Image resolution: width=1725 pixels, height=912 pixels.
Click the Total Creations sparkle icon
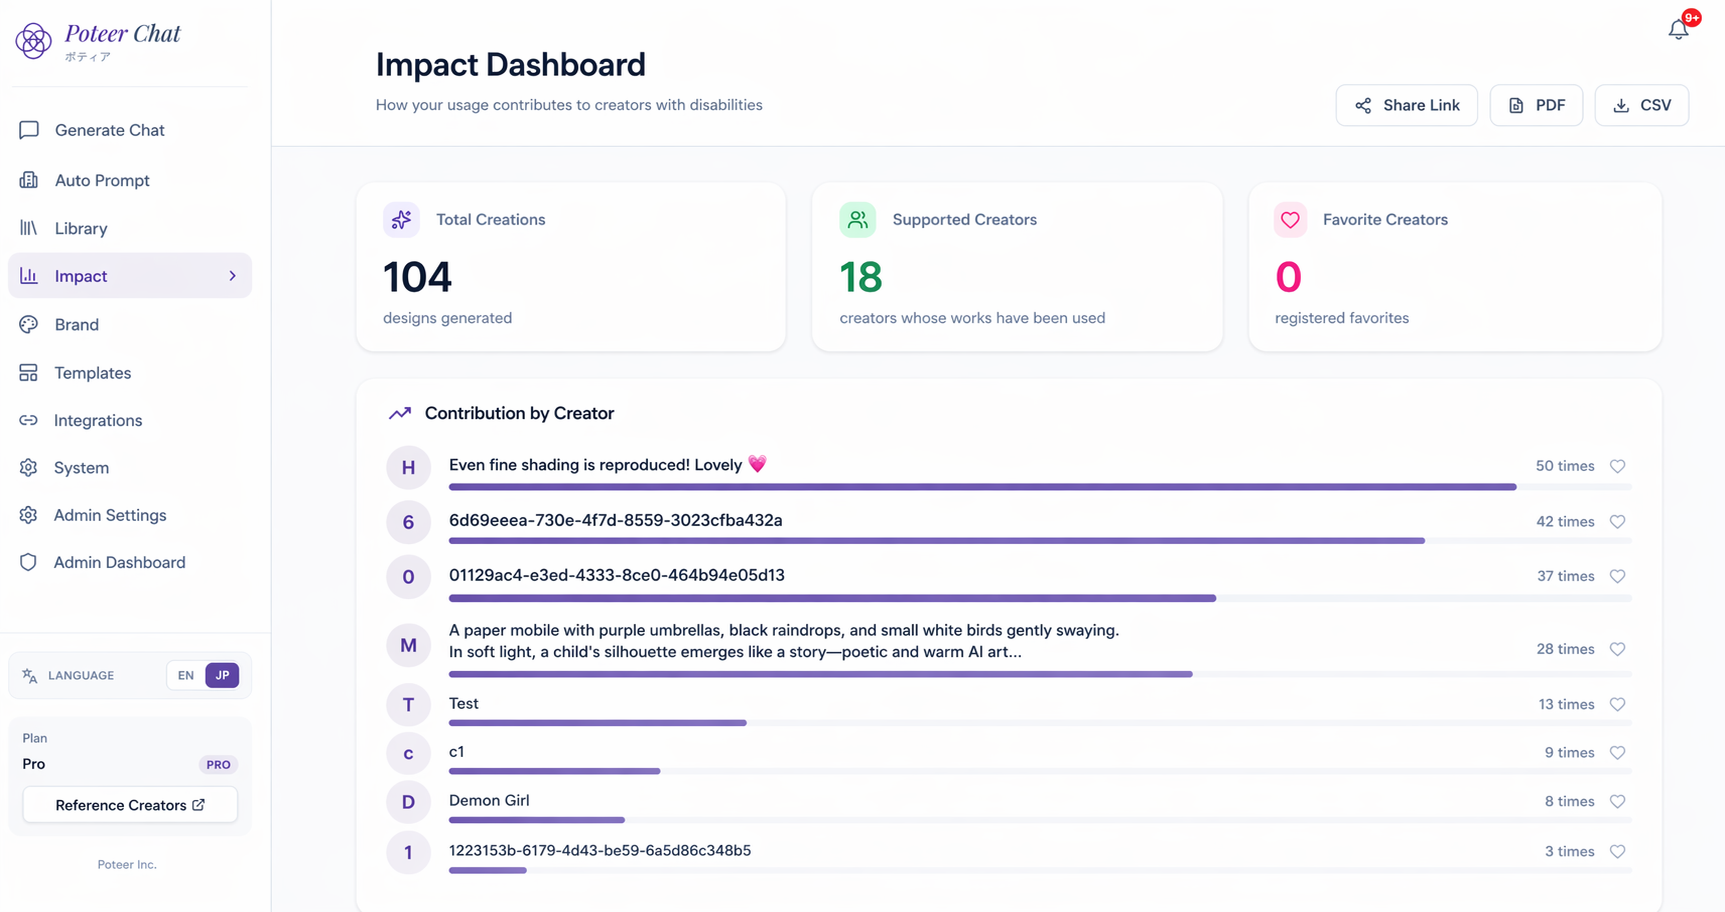coord(401,220)
